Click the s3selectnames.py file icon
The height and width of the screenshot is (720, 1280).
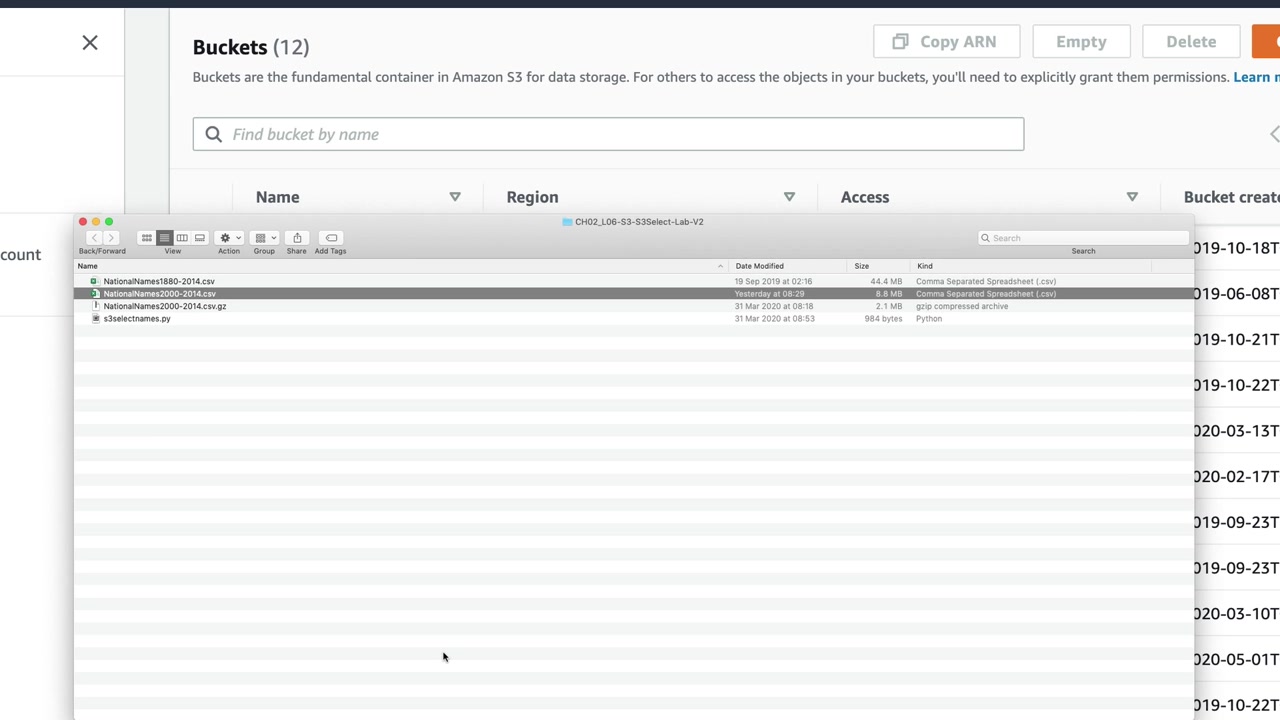click(x=95, y=318)
